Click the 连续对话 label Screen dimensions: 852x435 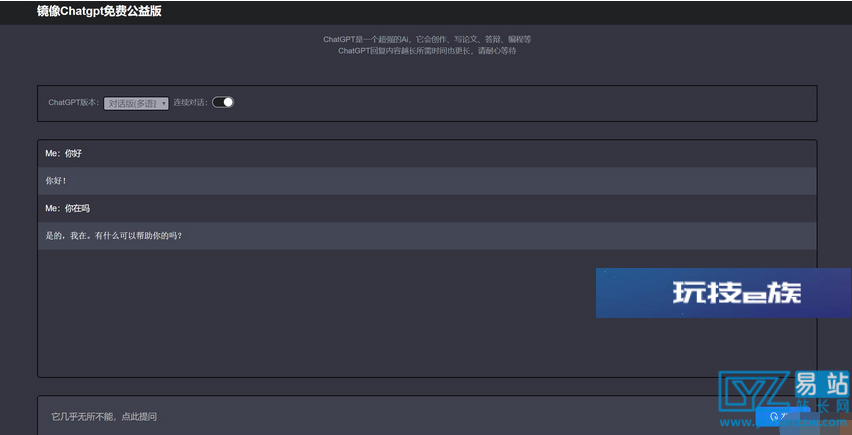(191, 102)
